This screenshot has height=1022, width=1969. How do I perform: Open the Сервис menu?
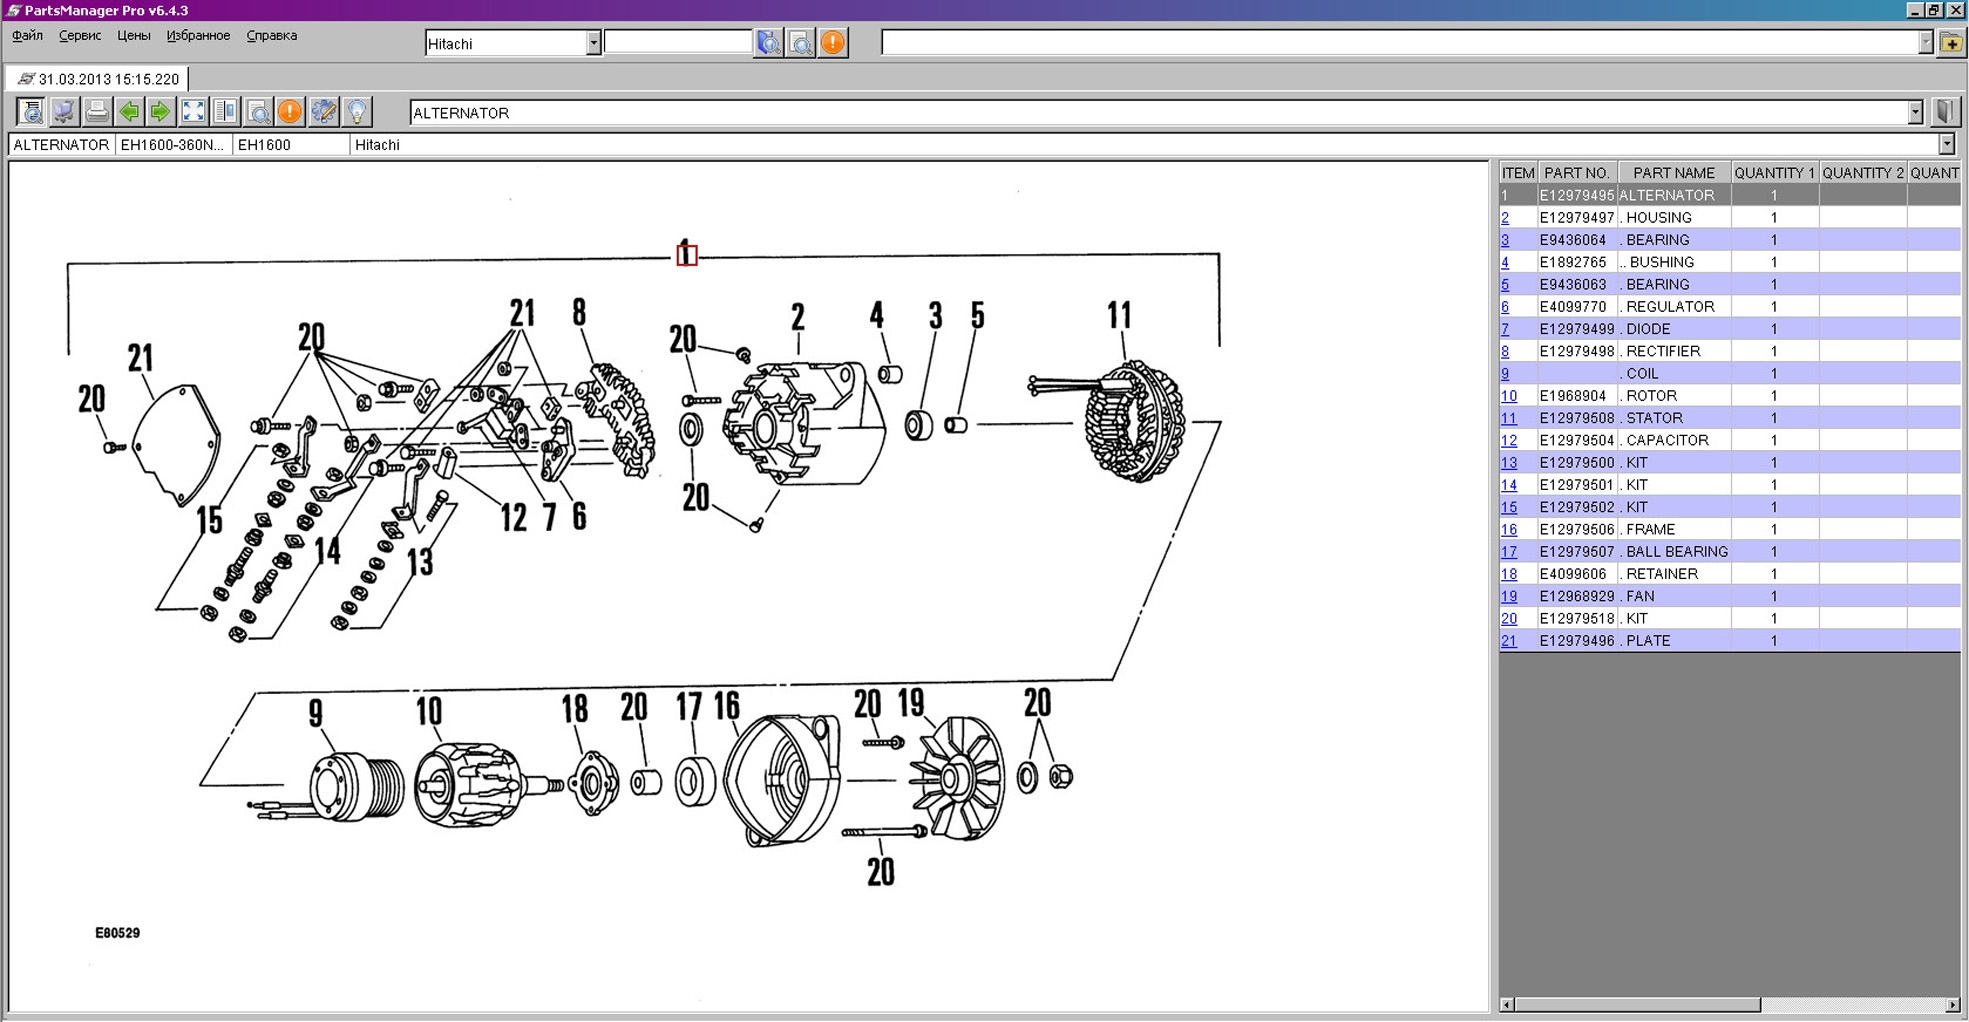tap(80, 36)
